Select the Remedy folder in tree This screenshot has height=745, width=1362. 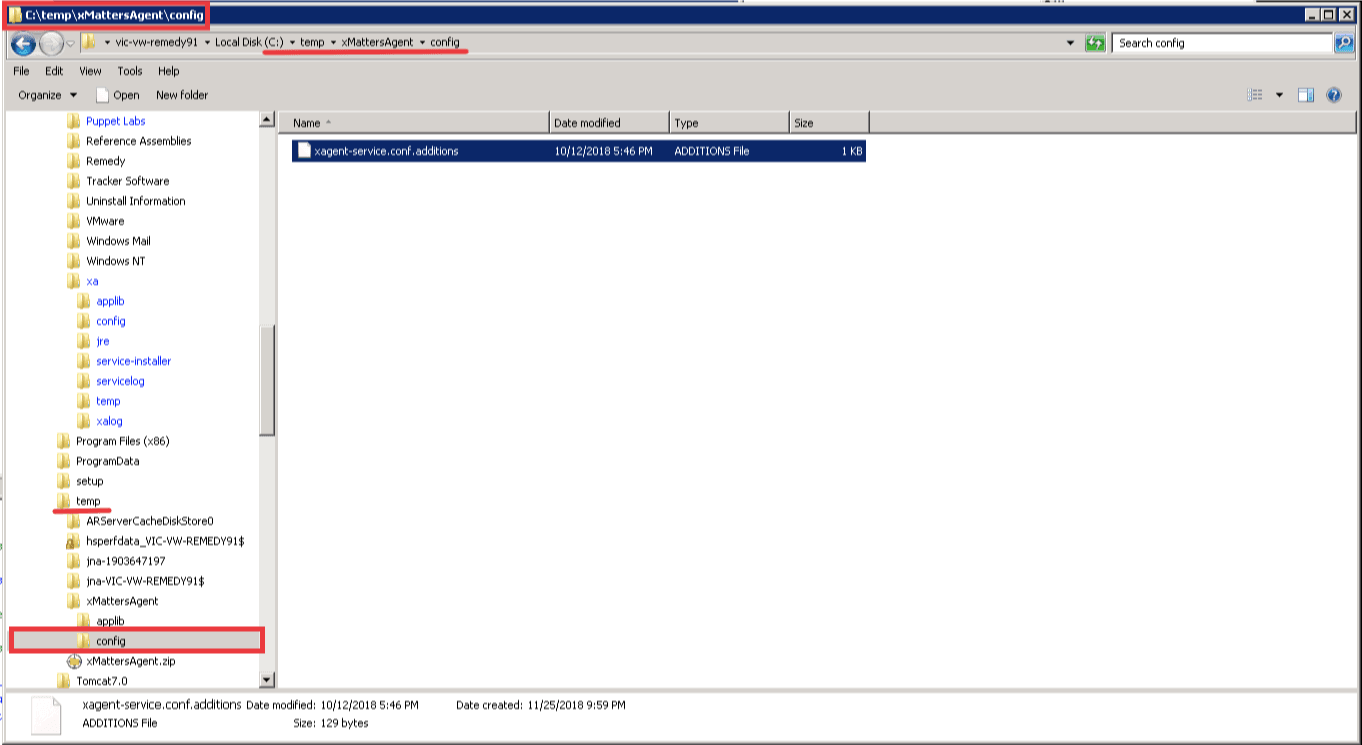click(x=105, y=161)
